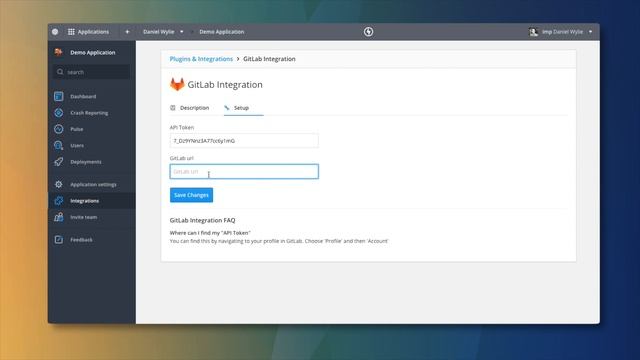Click the search magnifier icon

[x=60, y=72]
